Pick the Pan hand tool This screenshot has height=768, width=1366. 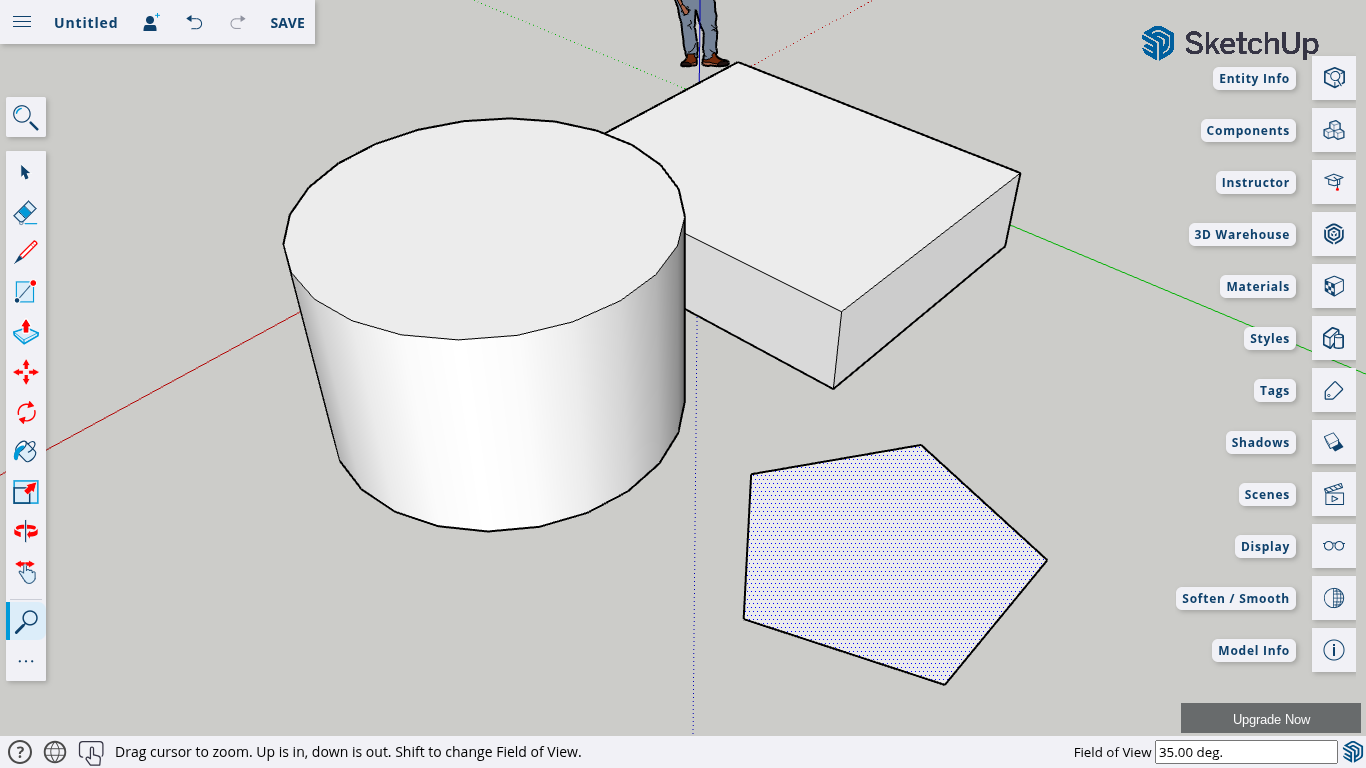coord(26,571)
